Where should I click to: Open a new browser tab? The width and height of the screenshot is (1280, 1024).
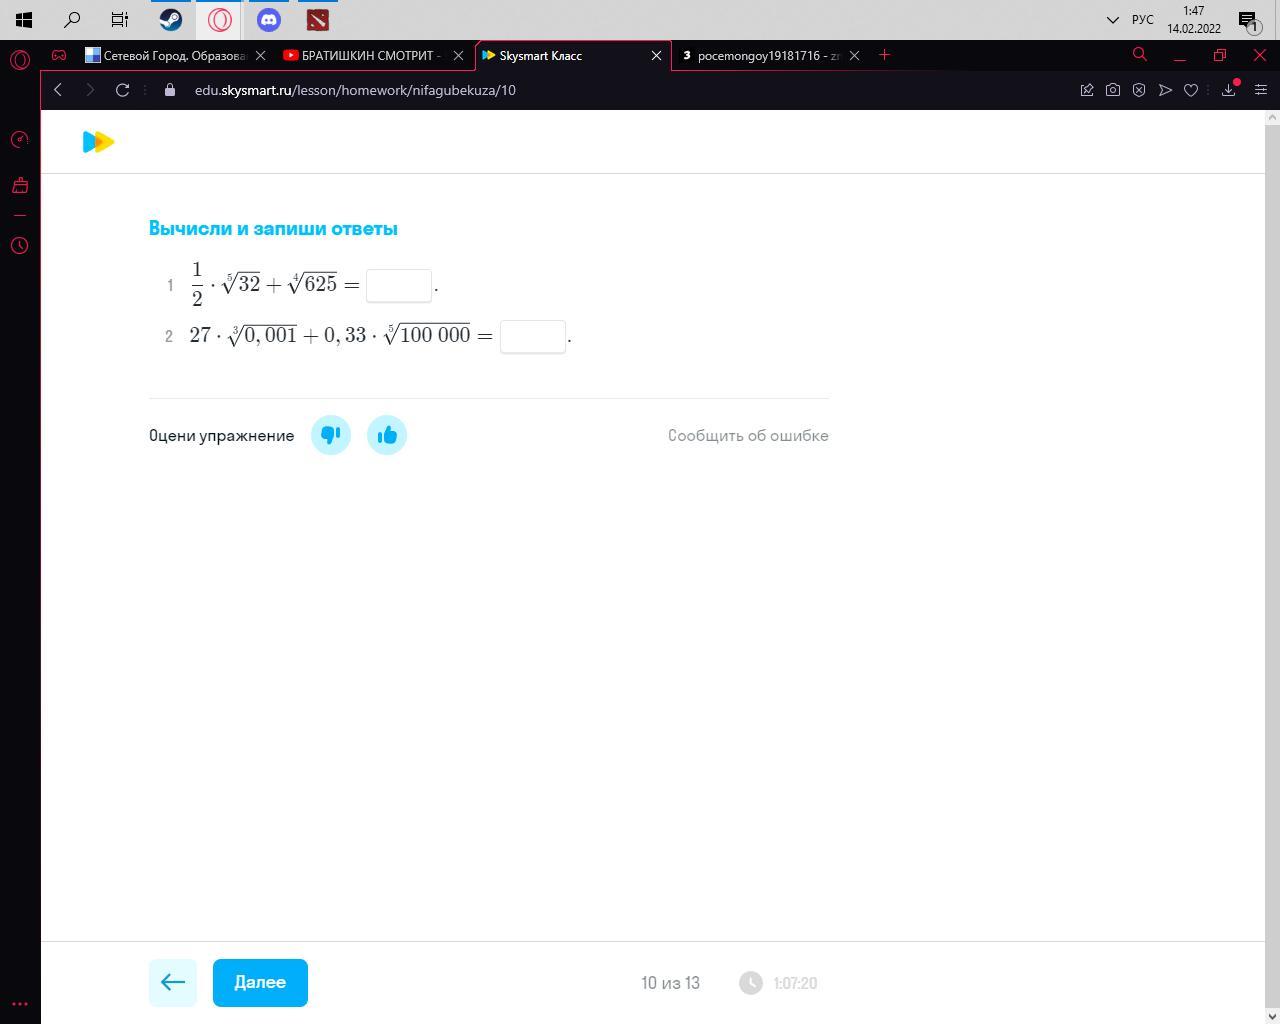pos(884,55)
